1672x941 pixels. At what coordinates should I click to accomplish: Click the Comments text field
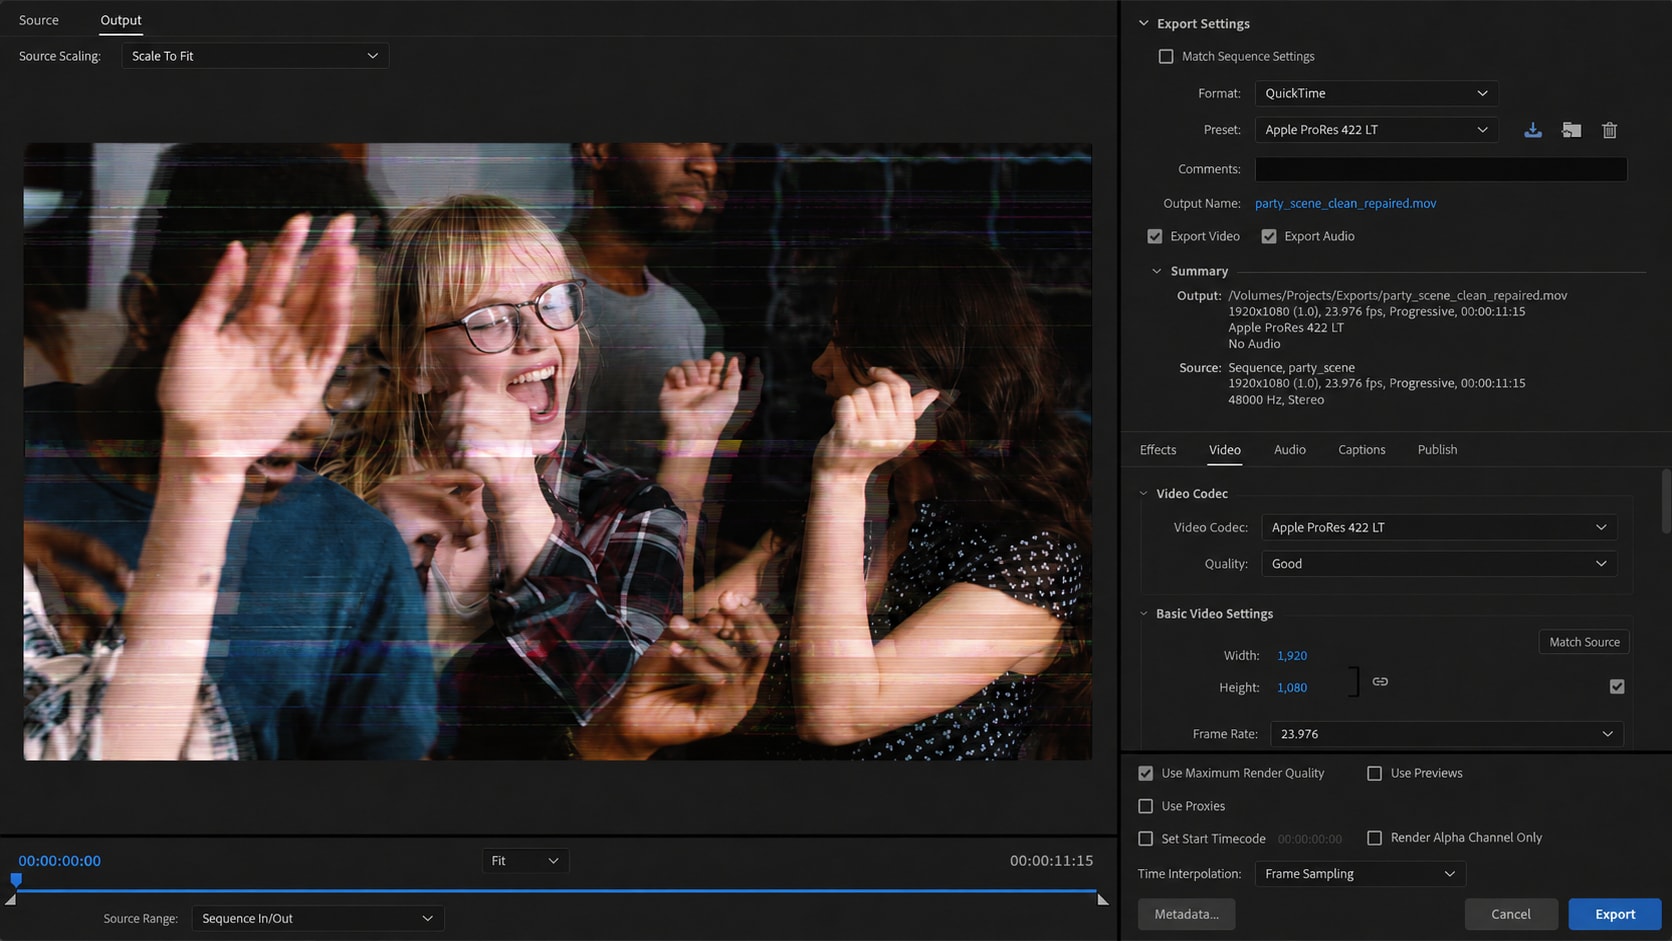[1441, 169]
